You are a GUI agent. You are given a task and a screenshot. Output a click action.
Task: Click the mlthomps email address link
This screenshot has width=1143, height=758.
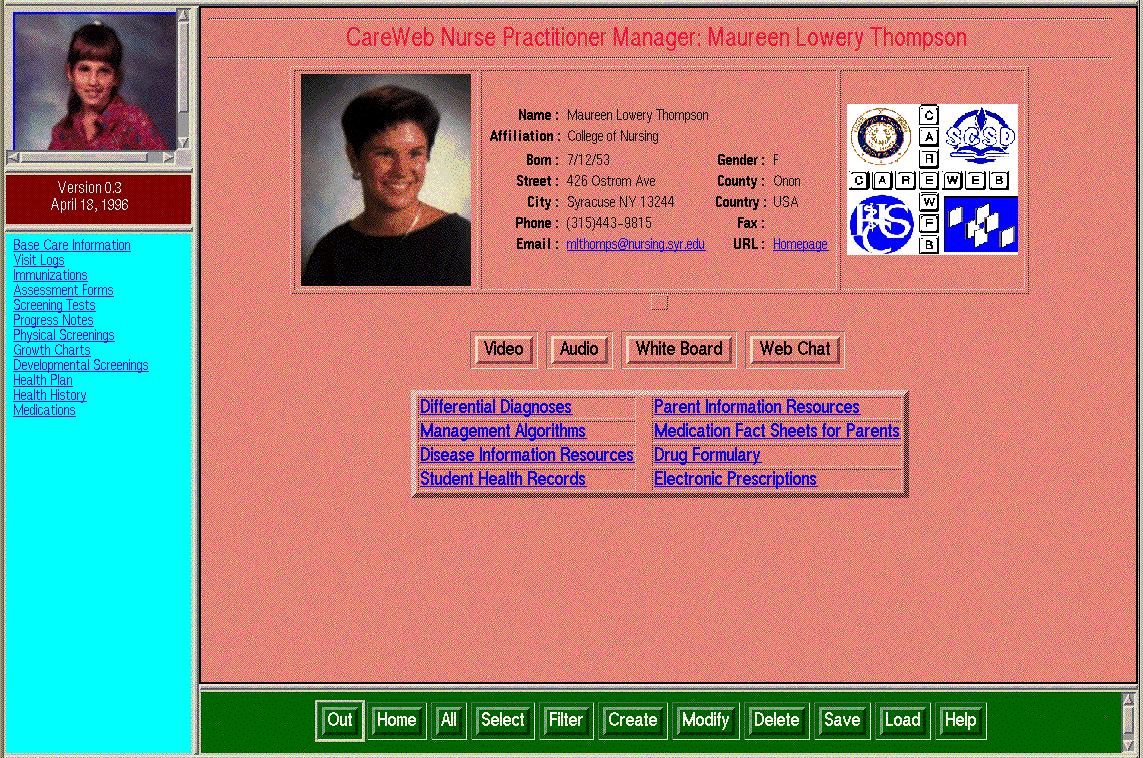636,244
